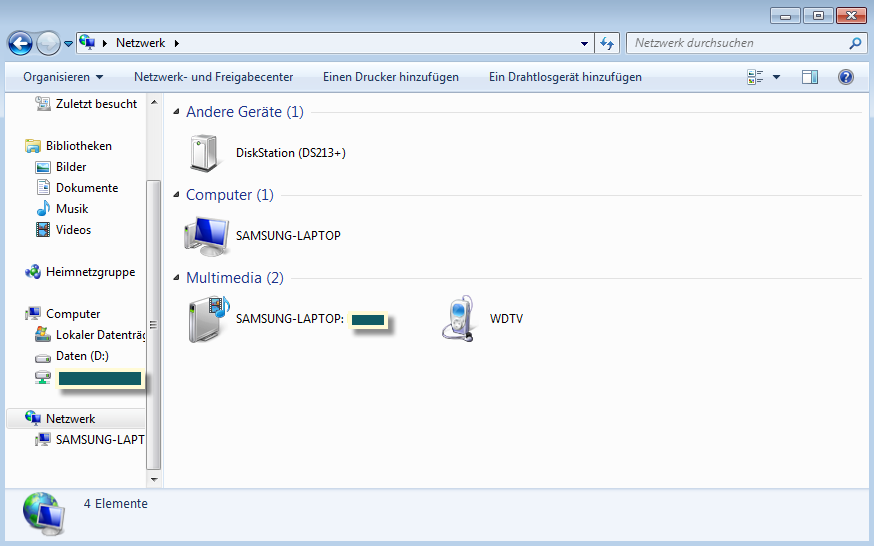Close the Explorer window
This screenshot has height=546, width=874.
851,16
